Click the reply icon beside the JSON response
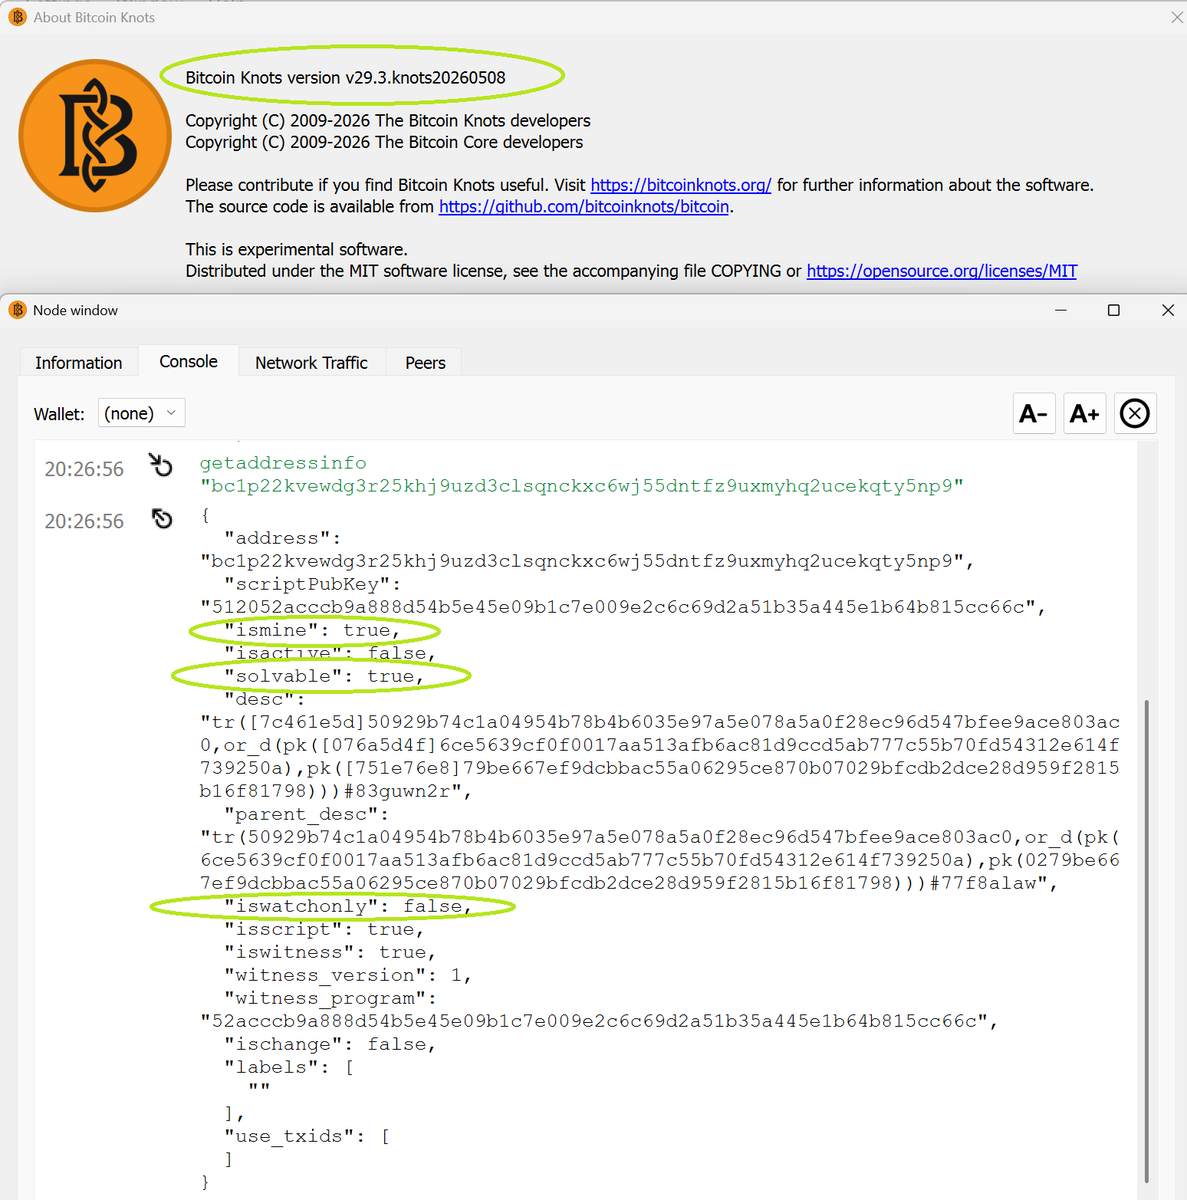 tap(162, 519)
